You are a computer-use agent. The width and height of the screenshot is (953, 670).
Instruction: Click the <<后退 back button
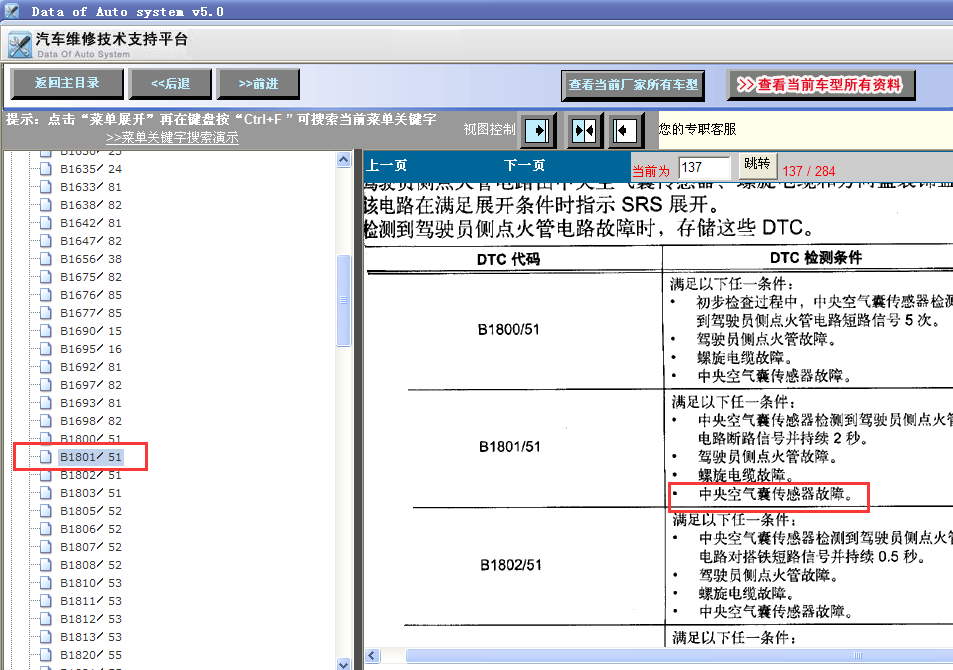[170, 83]
